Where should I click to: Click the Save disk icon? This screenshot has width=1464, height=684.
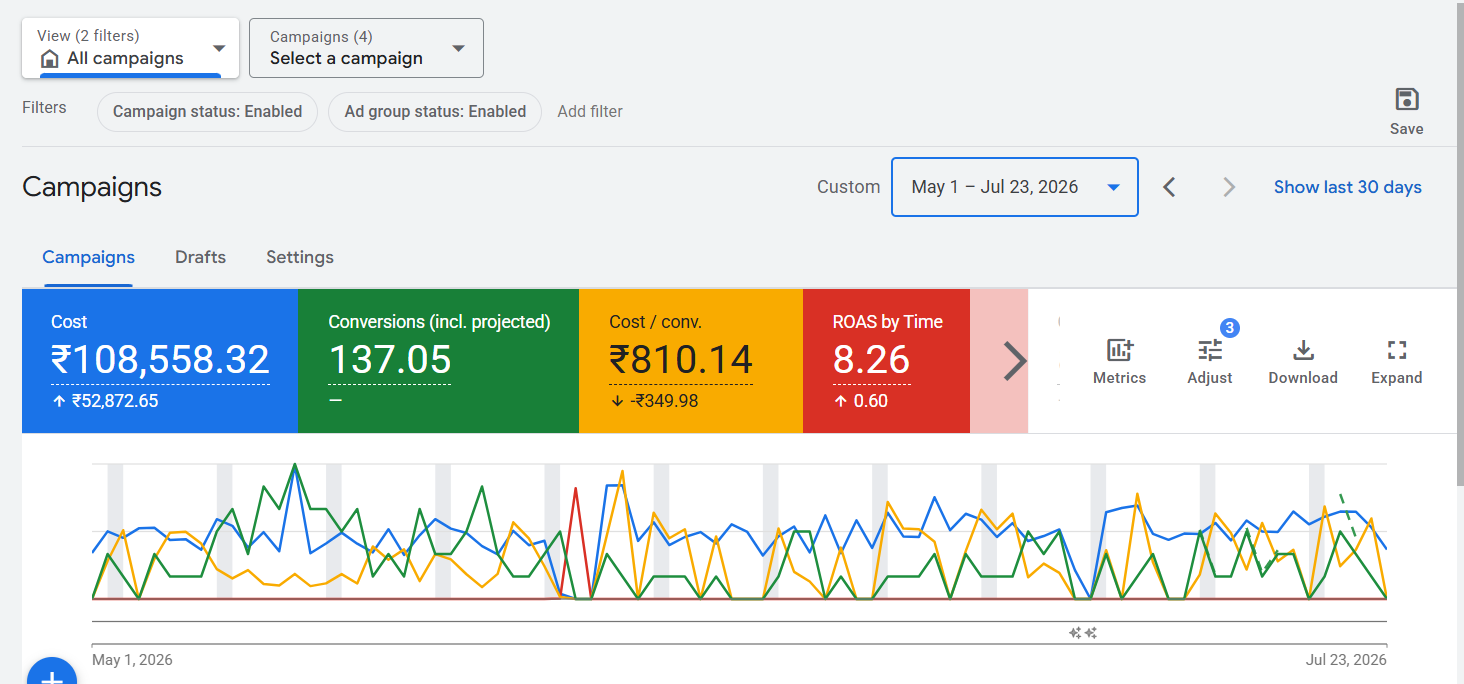(1407, 100)
